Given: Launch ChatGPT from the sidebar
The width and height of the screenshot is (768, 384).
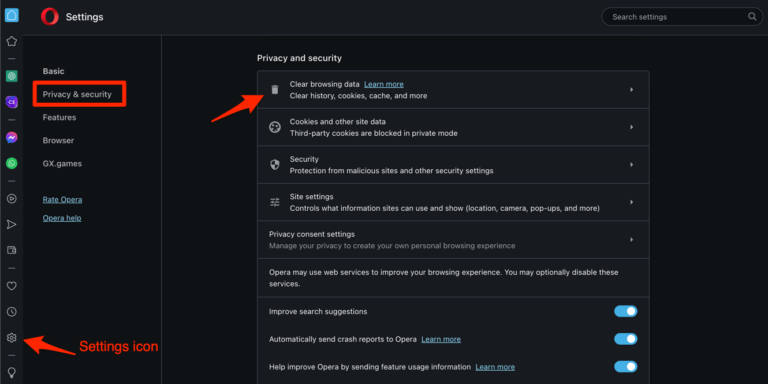Looking at the screenshot, I should (x=12, y=76).
